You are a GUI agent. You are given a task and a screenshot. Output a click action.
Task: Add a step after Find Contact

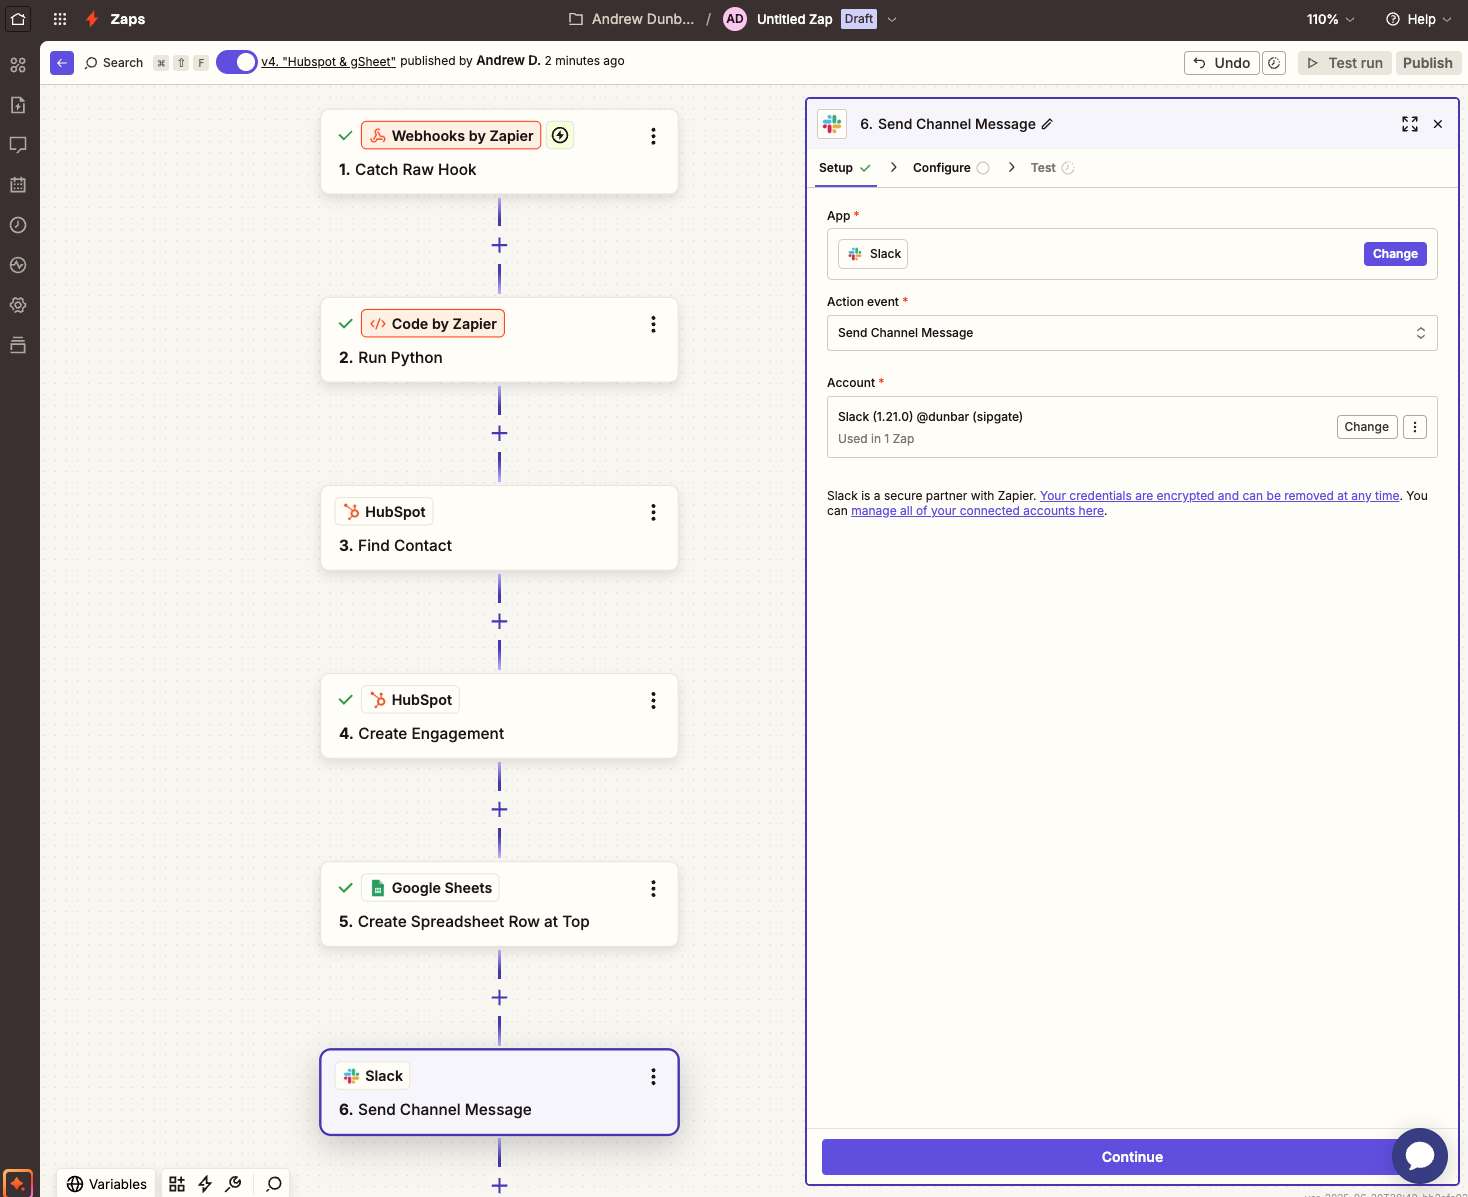coord(499,621)
